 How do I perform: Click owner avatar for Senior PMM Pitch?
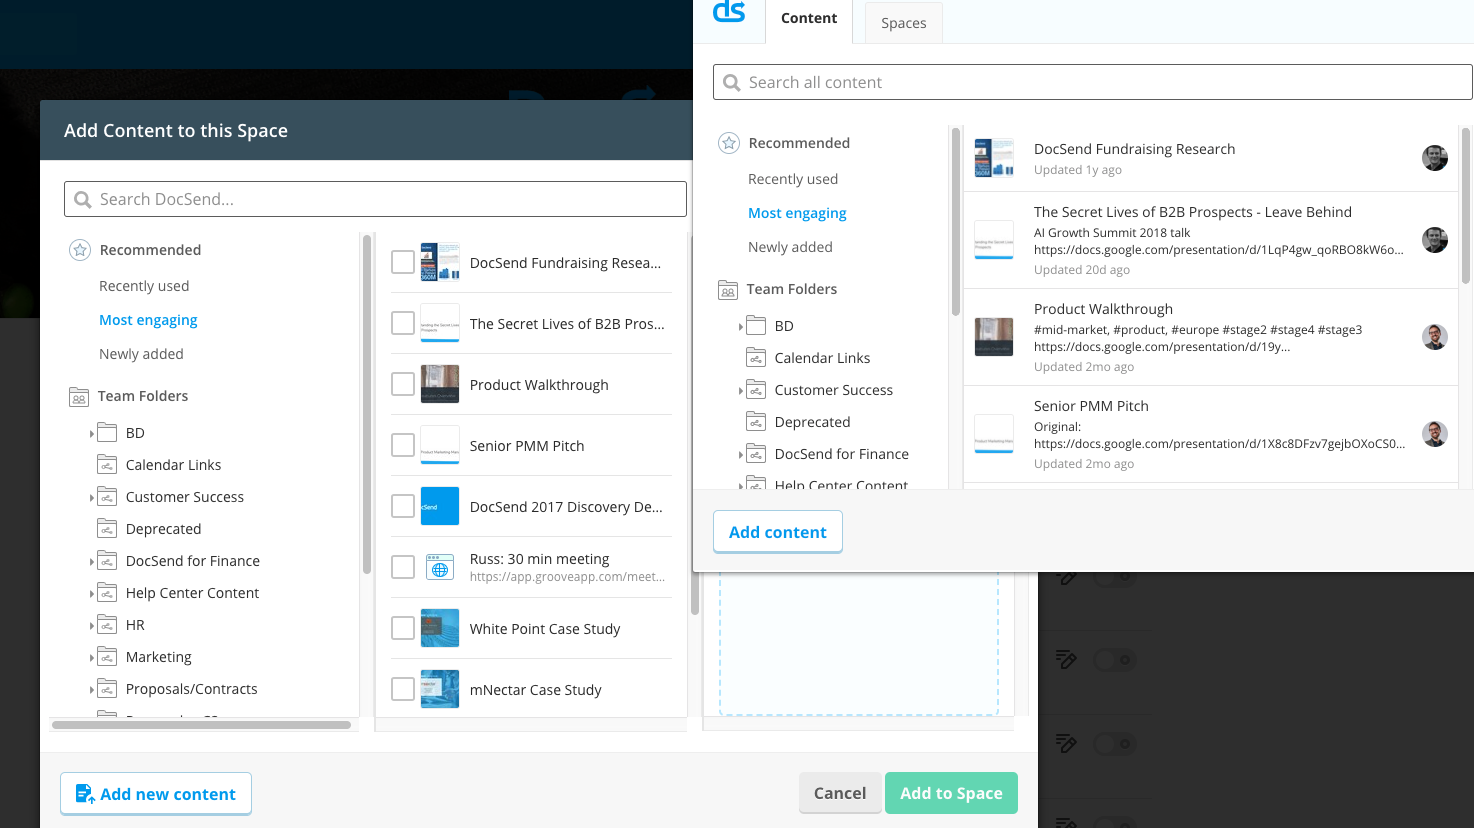[x=1435, y=434]
